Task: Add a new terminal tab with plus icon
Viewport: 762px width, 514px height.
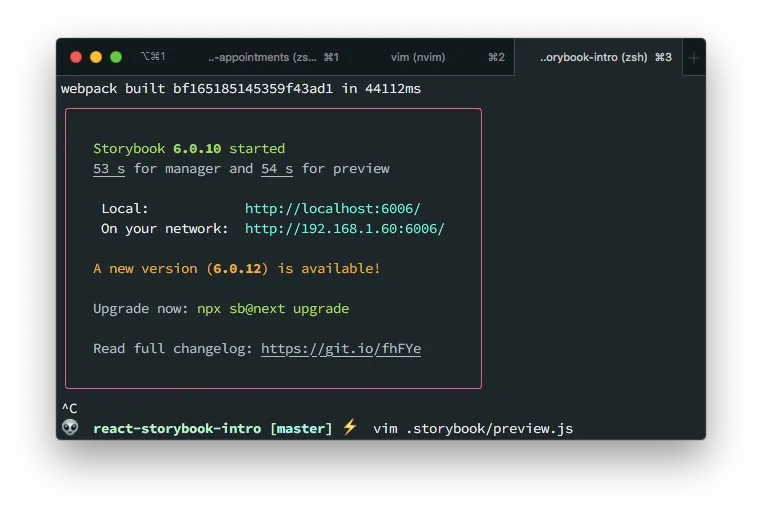Action: pos(693,58)
